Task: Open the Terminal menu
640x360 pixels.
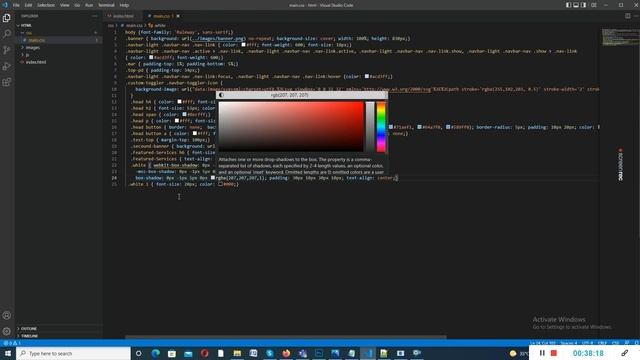Action: [x=107, y=5]
